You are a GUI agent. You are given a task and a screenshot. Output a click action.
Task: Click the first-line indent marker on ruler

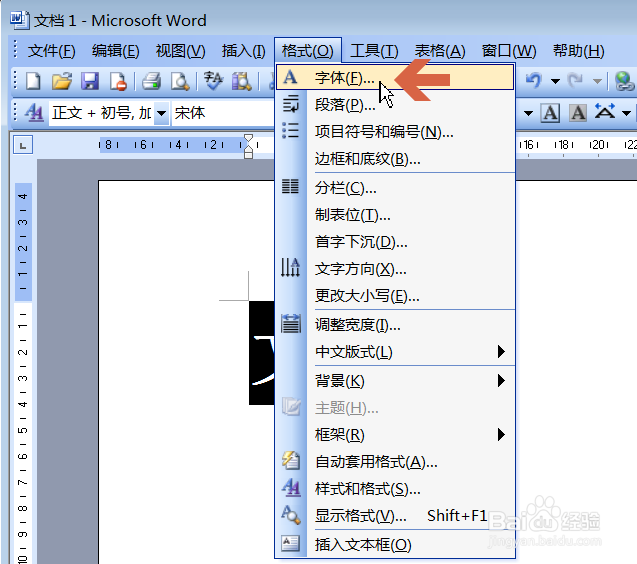click(249, 138)
